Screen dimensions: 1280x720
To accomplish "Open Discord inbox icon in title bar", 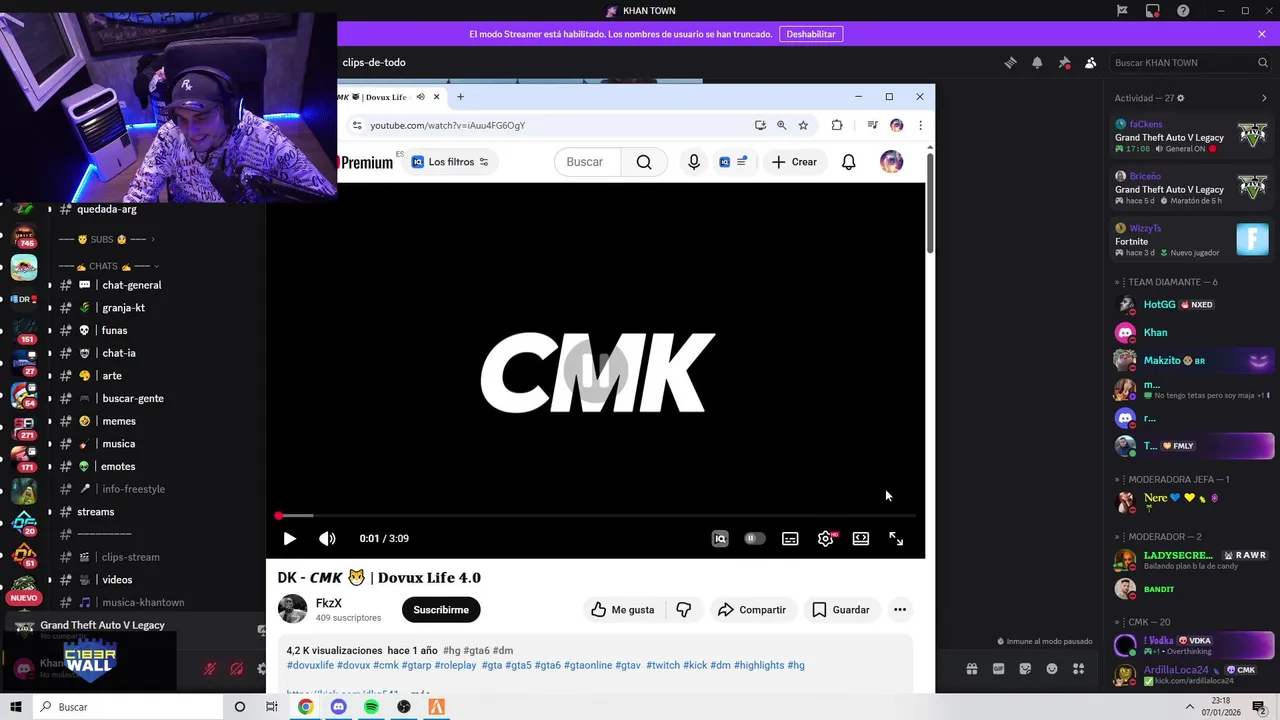I will [1153, 11].
